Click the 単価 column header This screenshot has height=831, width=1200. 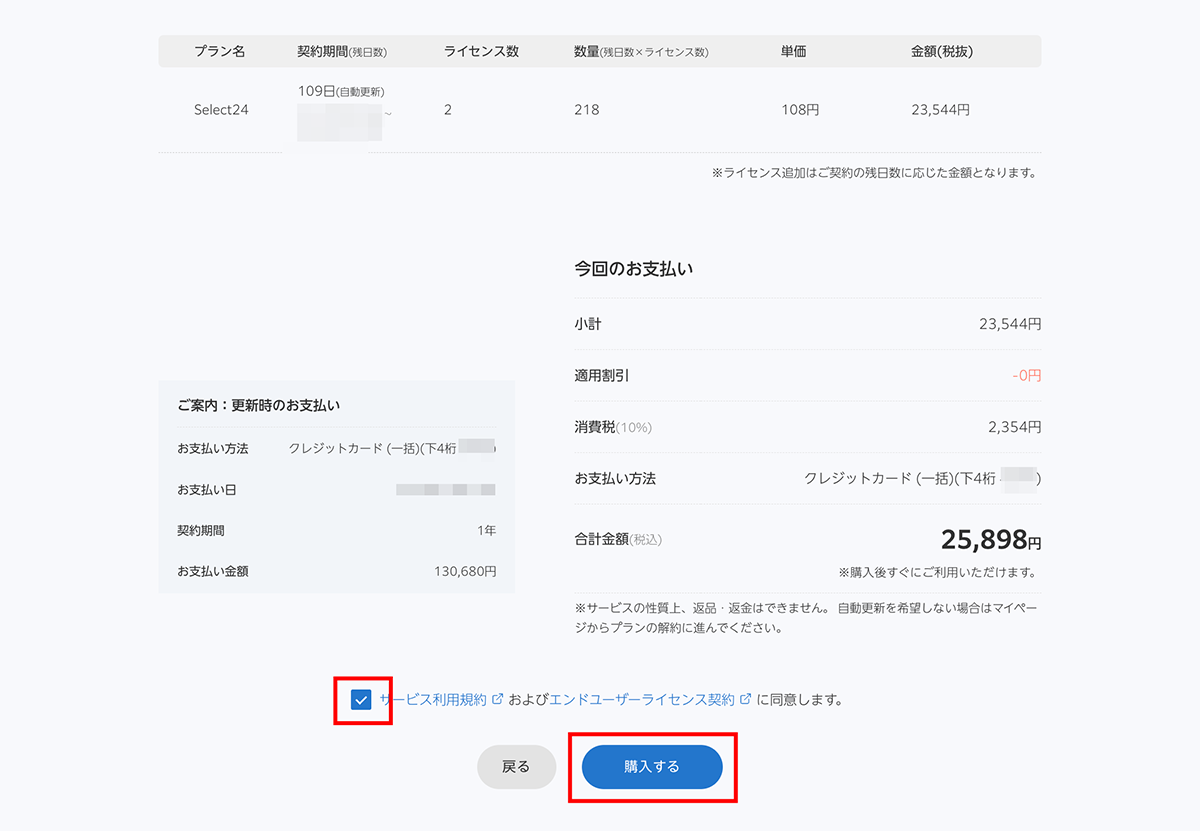click(794, 51)
